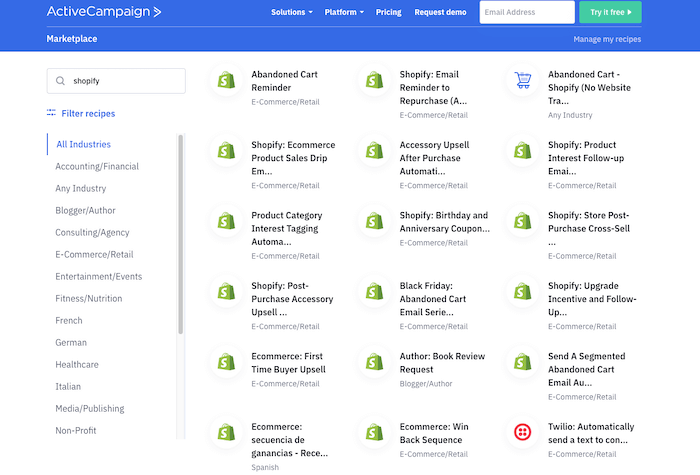Image resolution: width=700 pixels, height=475 pixels.
Task: Focus the Email Address input field
Action: click(526, 12)
